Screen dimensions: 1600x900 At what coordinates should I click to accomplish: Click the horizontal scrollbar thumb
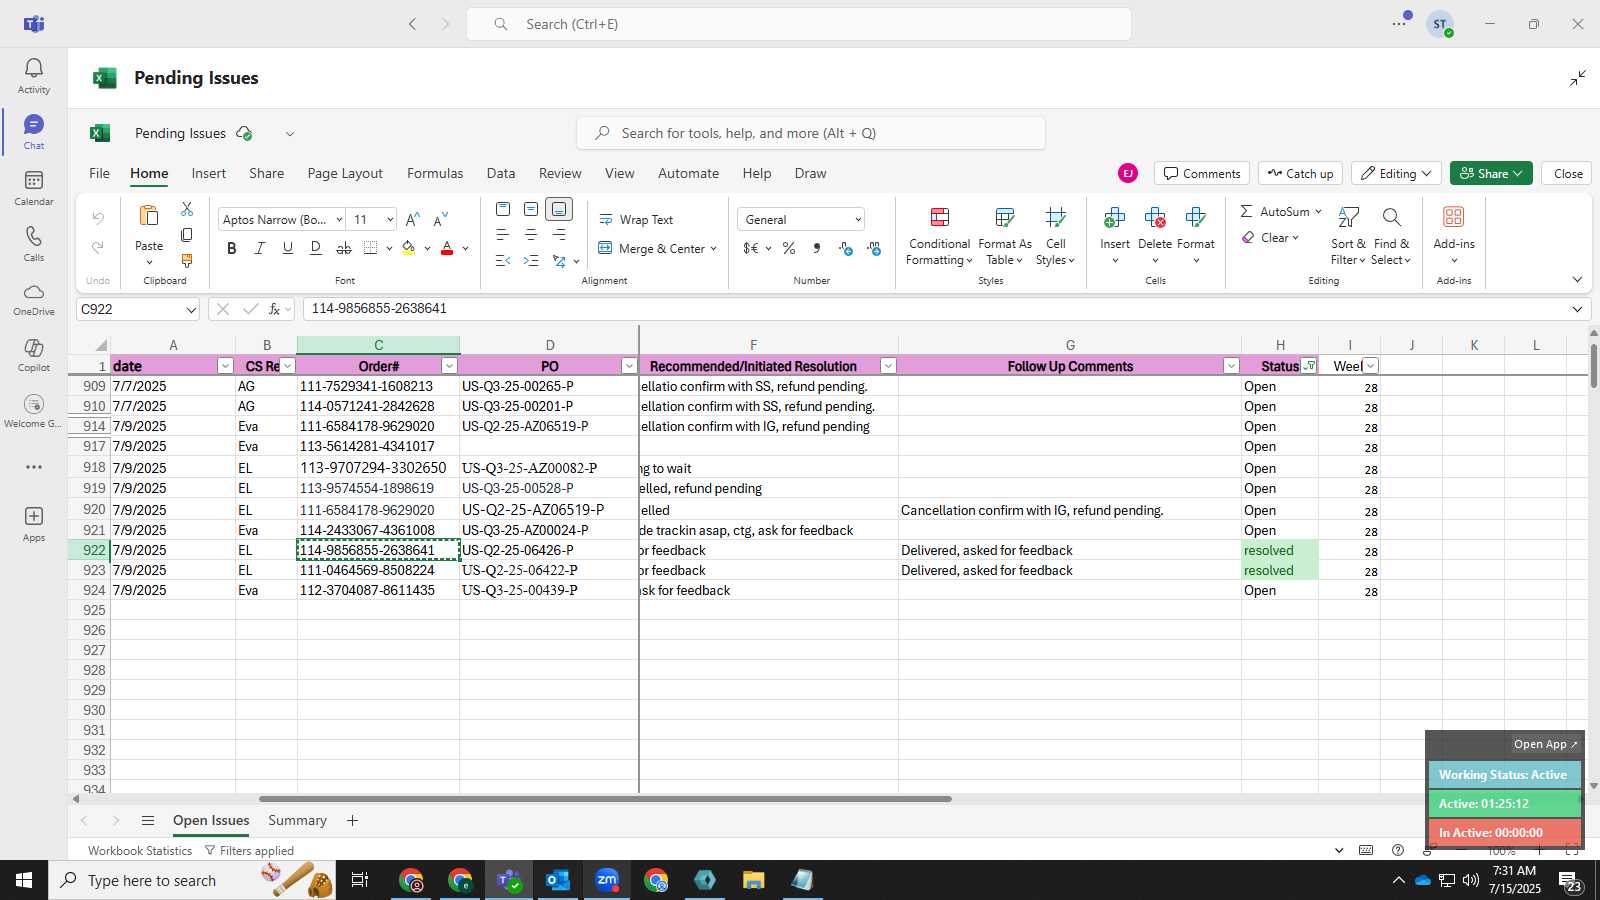coord(605,799)
